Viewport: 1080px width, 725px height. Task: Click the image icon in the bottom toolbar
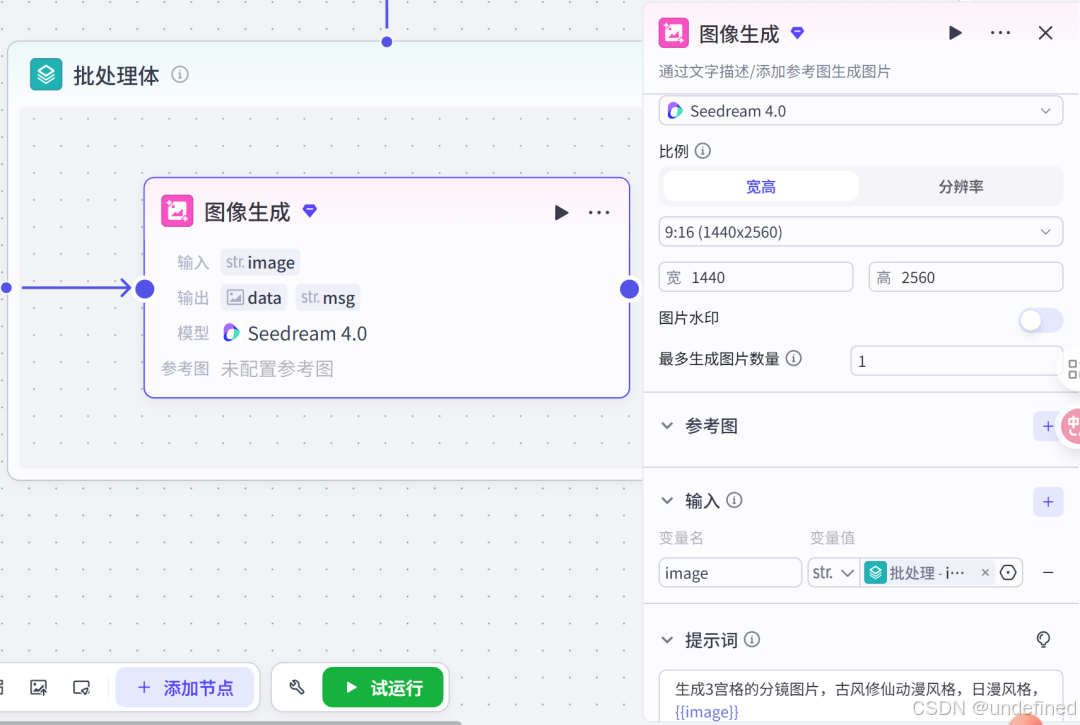coord(39,687)
